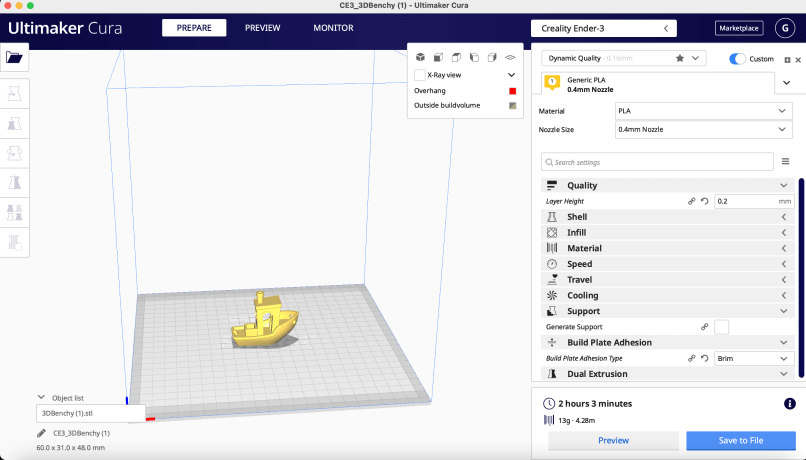Click link icon beside Layer Height
This screenshot has width=806, height=460.
(691, 201)
